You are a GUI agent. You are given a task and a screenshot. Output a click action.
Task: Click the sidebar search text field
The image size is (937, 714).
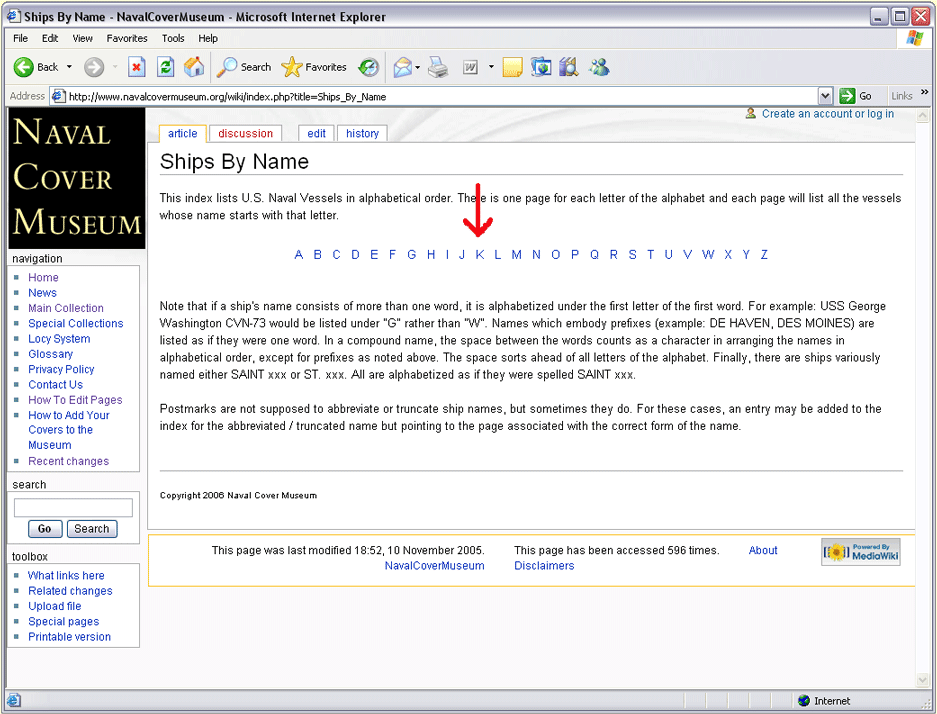click(x=73, y=508)
